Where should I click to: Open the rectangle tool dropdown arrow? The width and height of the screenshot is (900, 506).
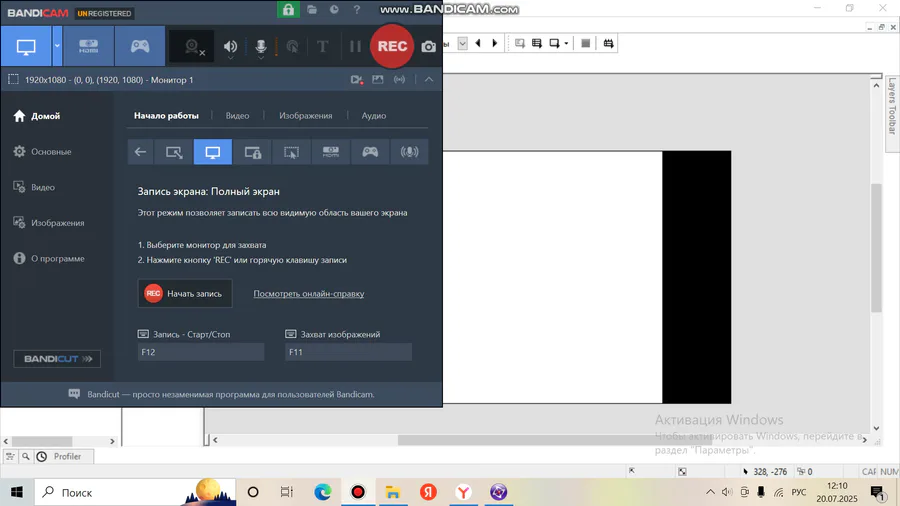pos(566,44)
